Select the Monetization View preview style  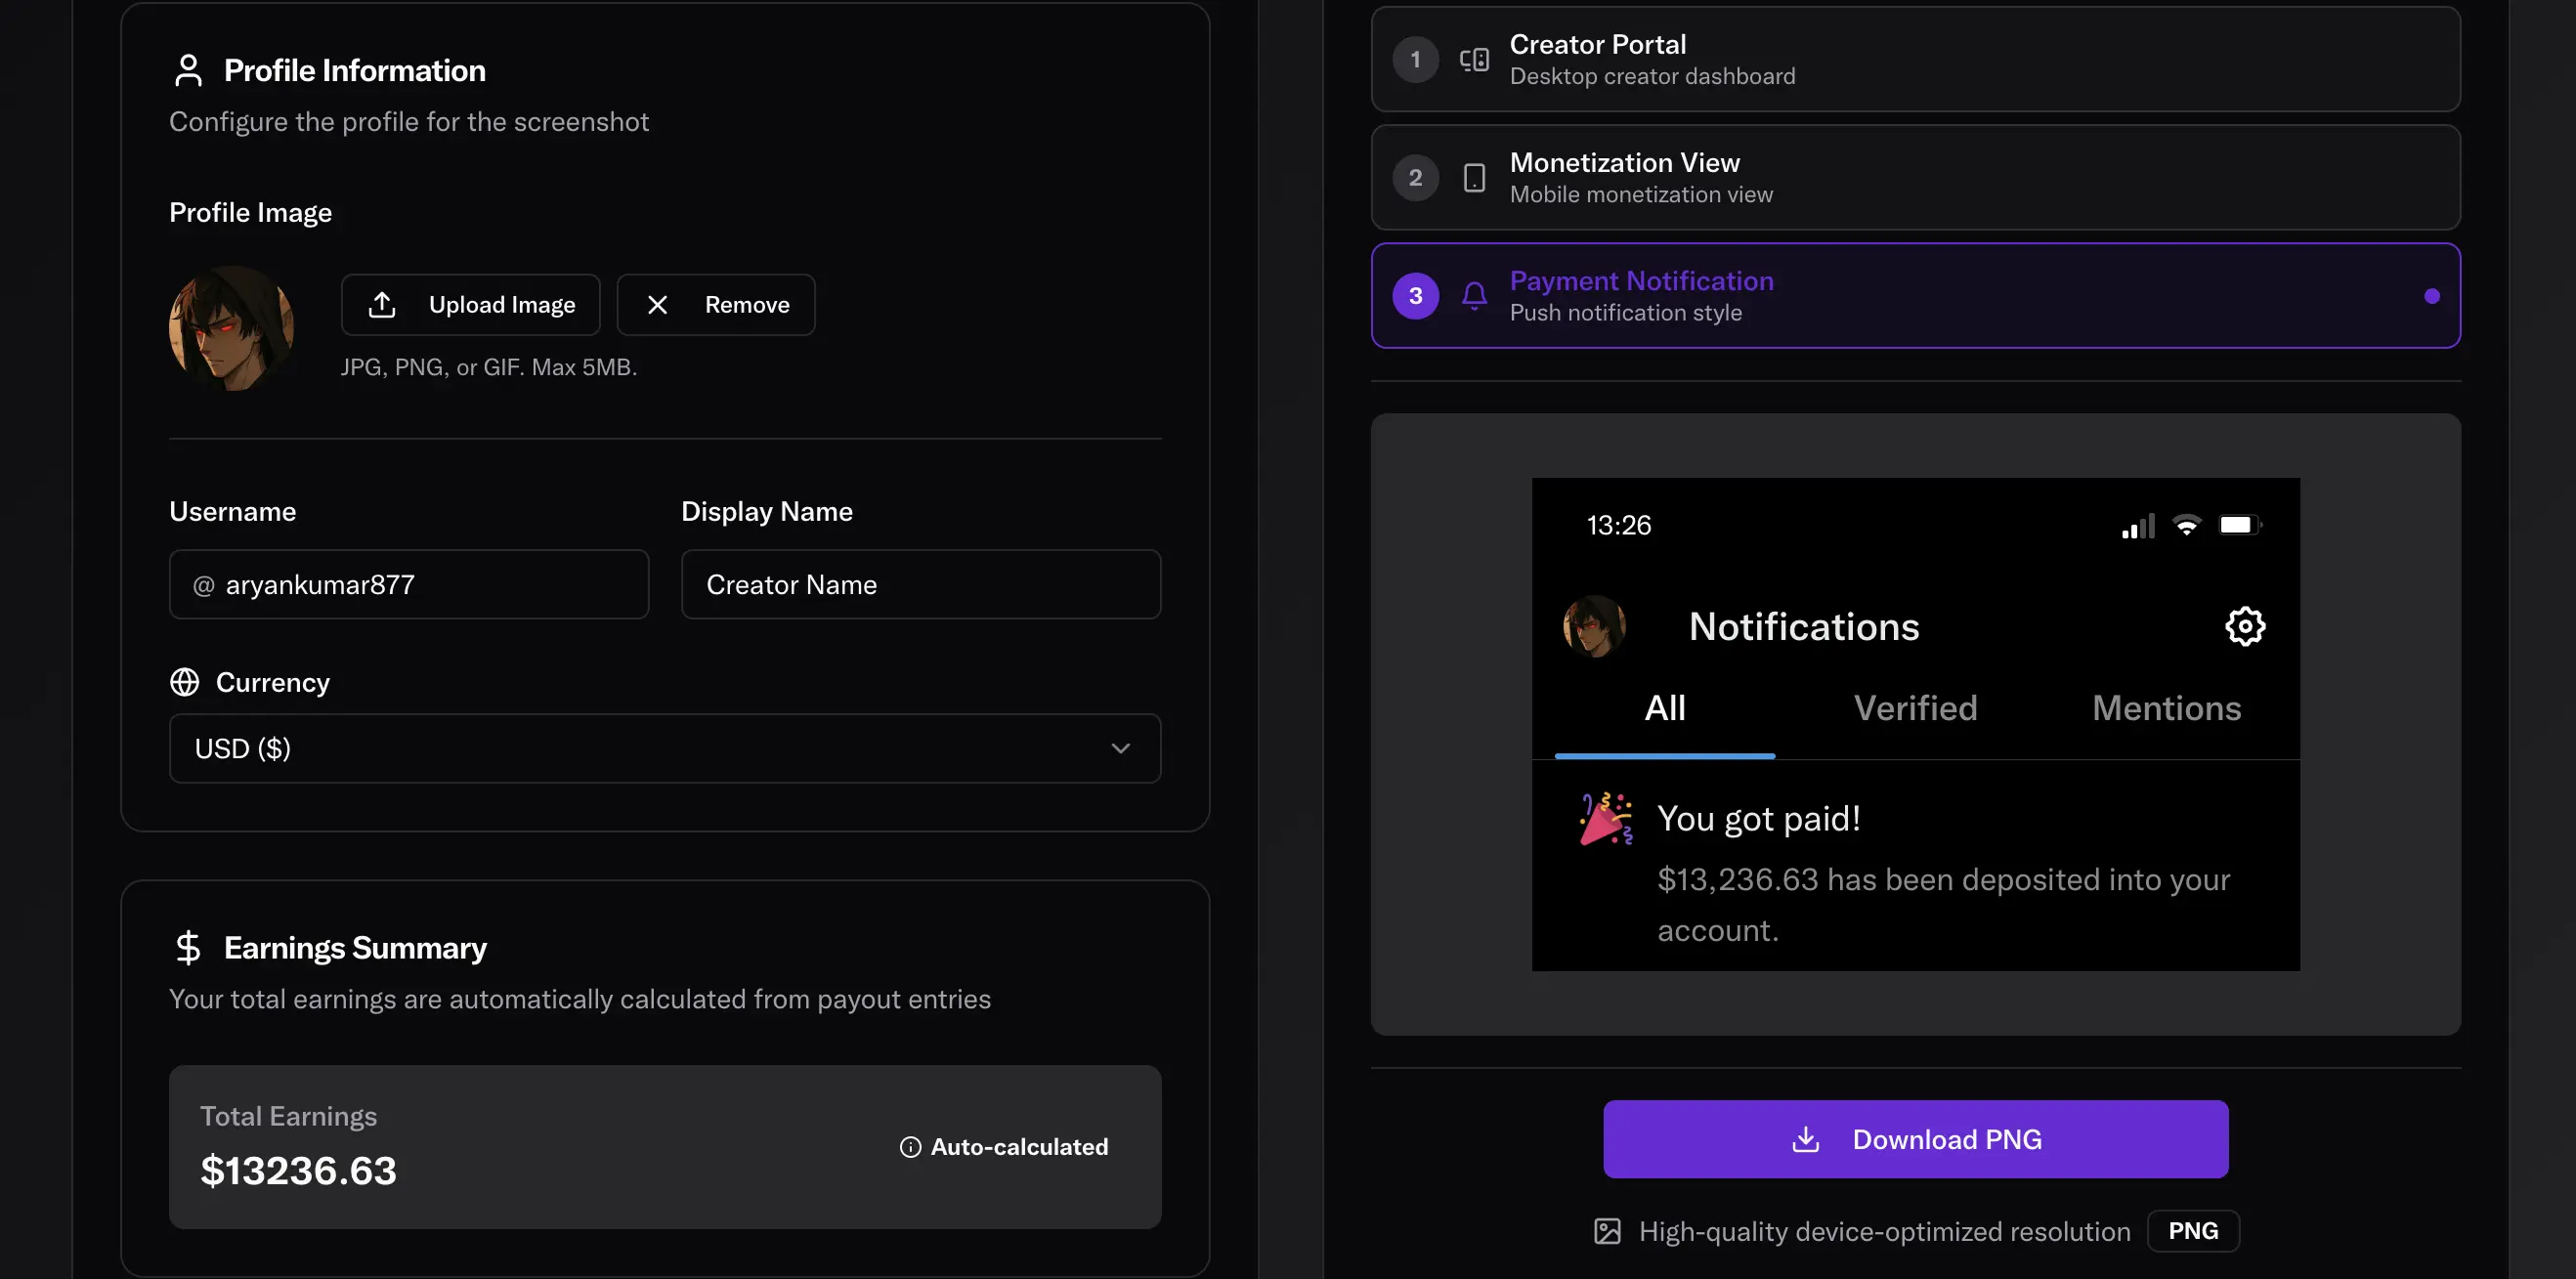click(1915, 178)
